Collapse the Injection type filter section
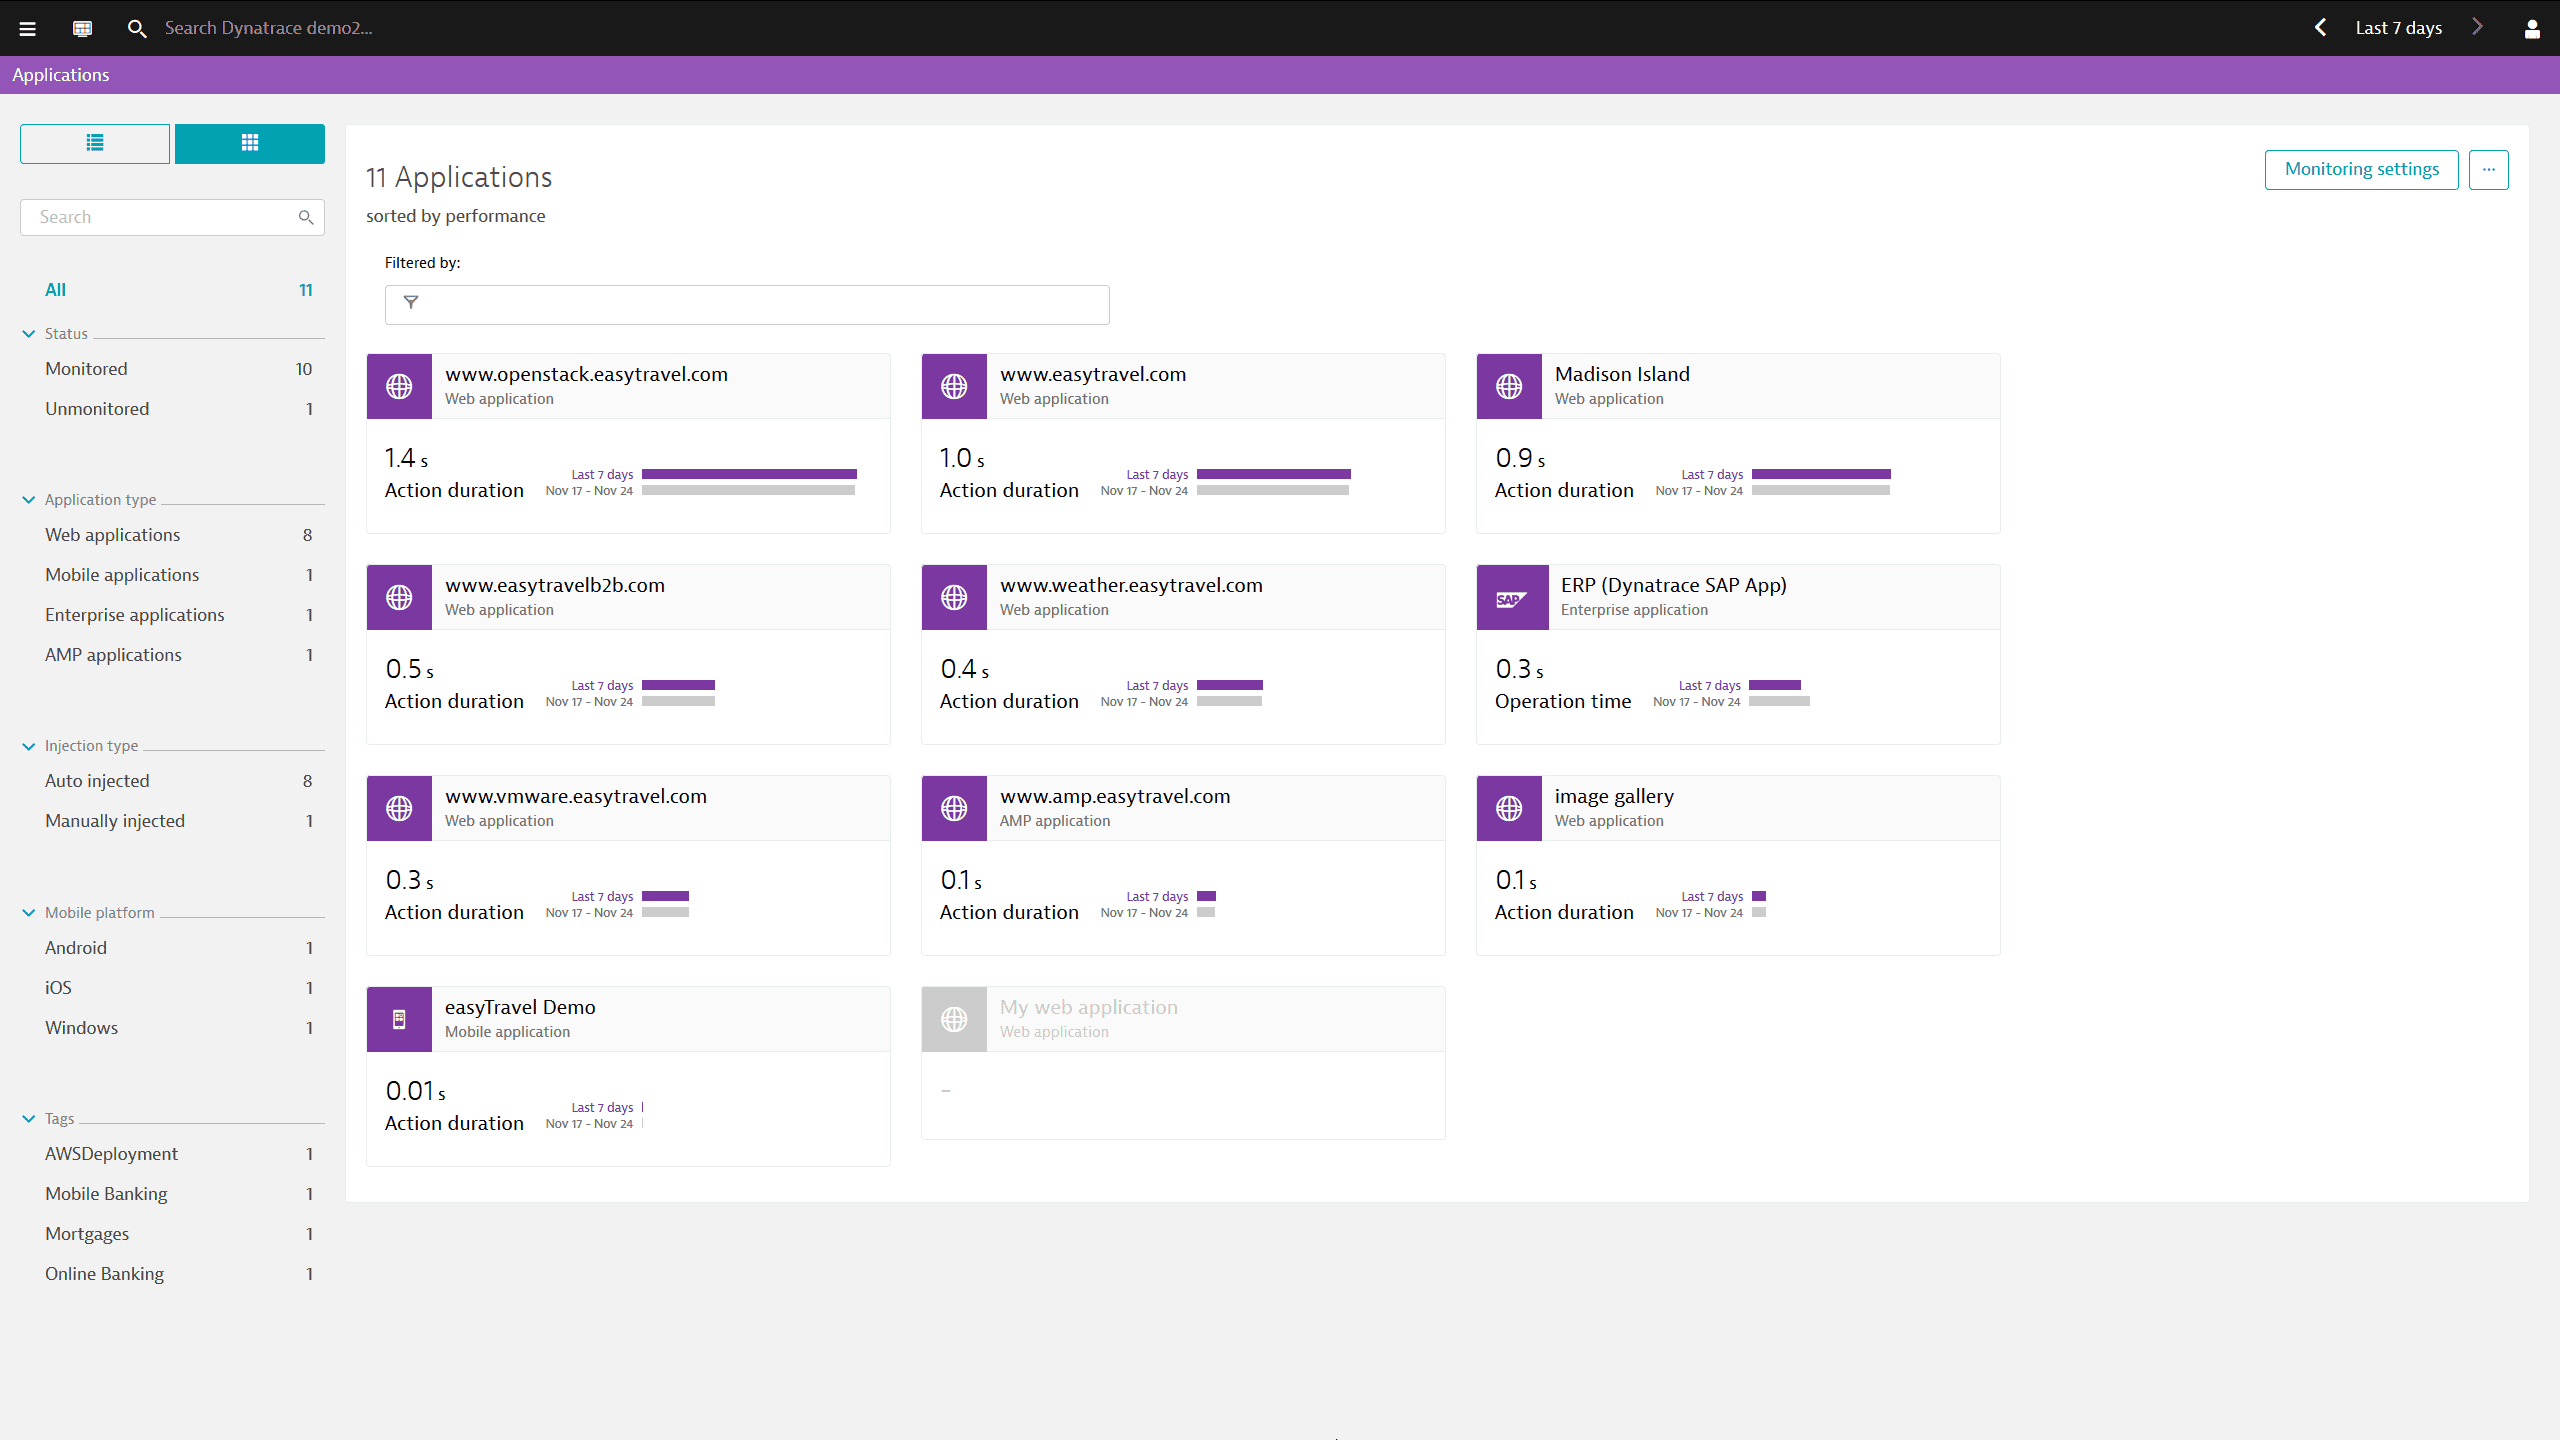The height and width of the screenshot is (1440, 2560). point(28,746)
